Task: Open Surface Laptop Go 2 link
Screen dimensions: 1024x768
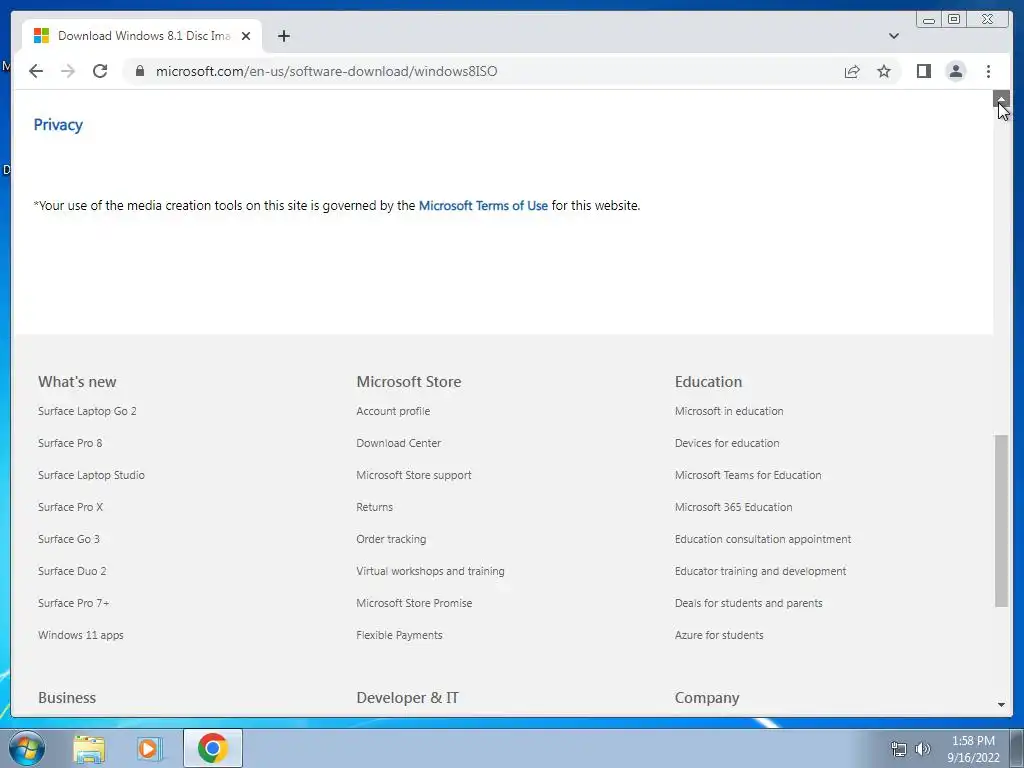Action: [x=88, y=411]
